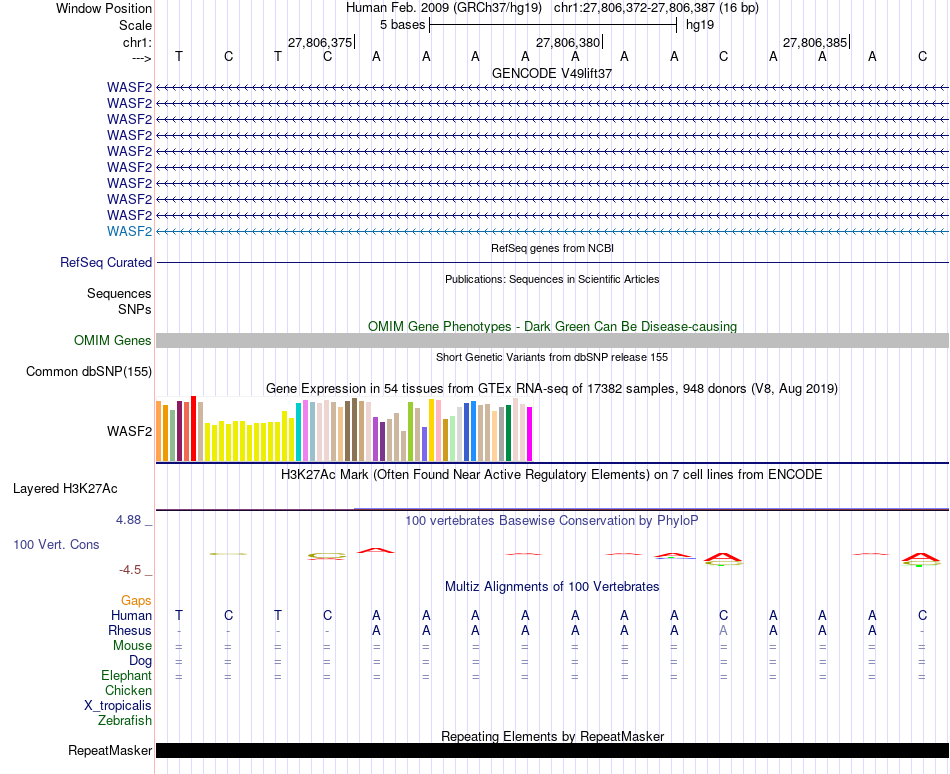Select the Chicken alignment row label
This screenshot has height=774, width=950.
(128, 690)
